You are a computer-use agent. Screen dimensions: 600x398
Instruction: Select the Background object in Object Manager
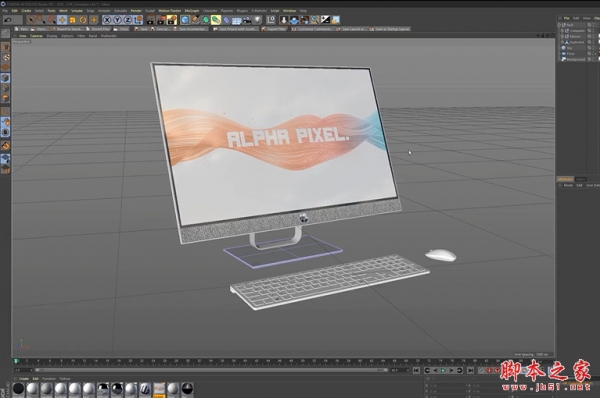click(576, 59)
